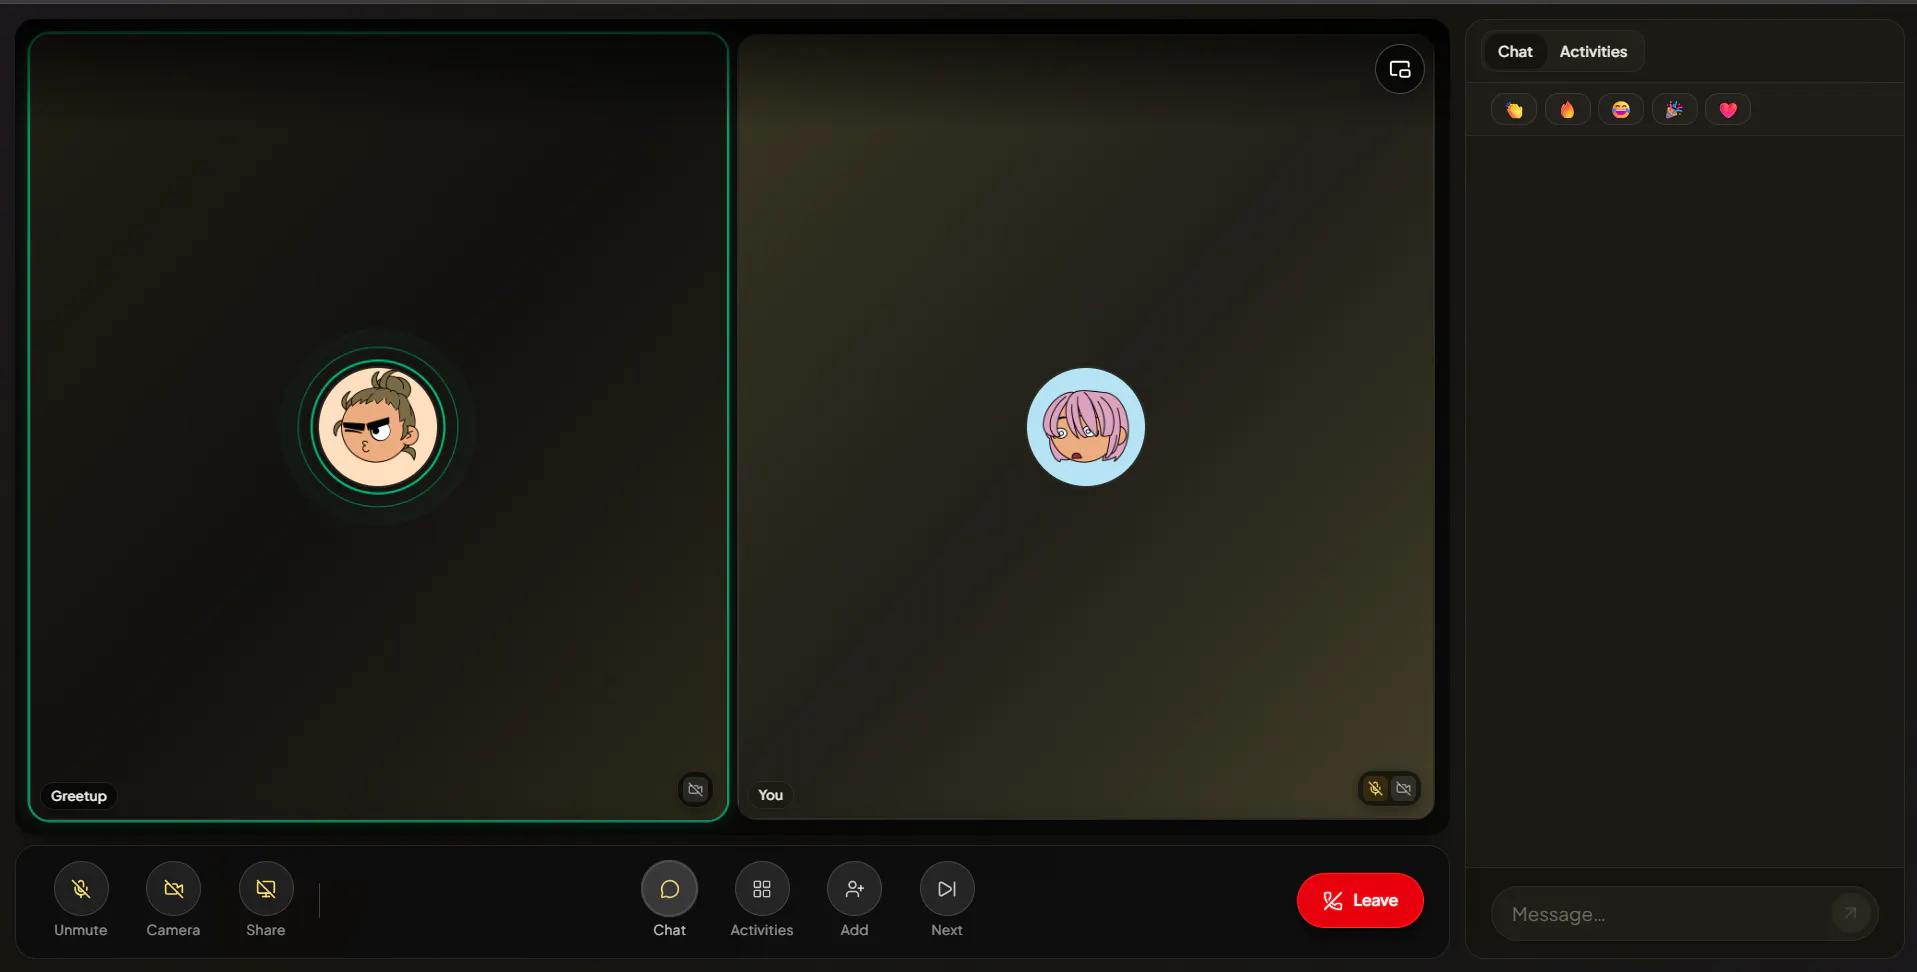Toggle the Chat panel button in toolbar
This screenshot has width=1917, height=972.
669,889
